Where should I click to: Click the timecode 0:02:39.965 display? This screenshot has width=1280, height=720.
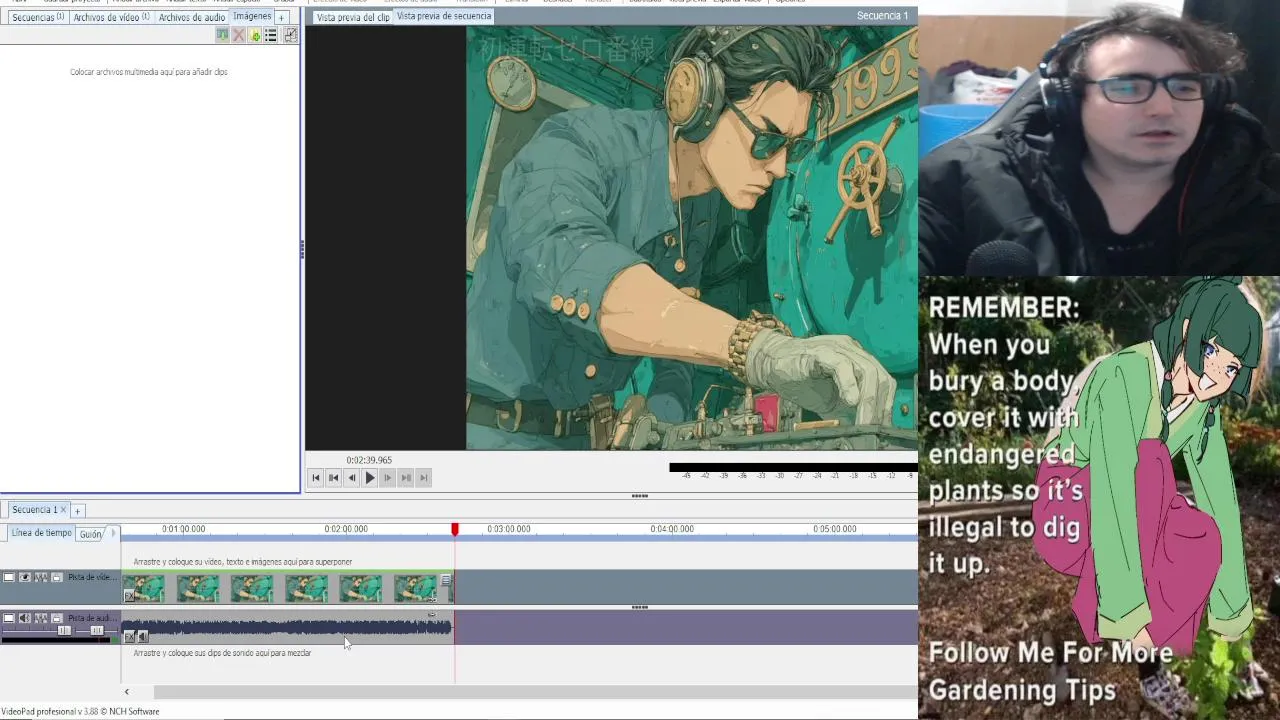click(369, 461)
